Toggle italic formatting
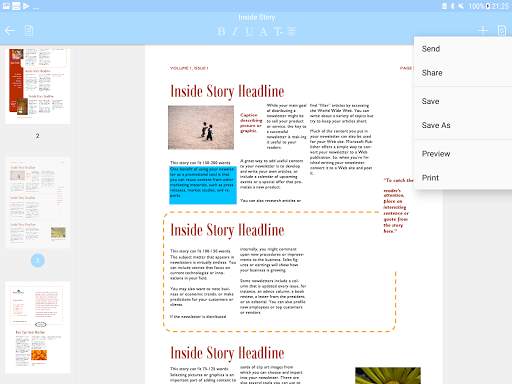 coord(235,32)
